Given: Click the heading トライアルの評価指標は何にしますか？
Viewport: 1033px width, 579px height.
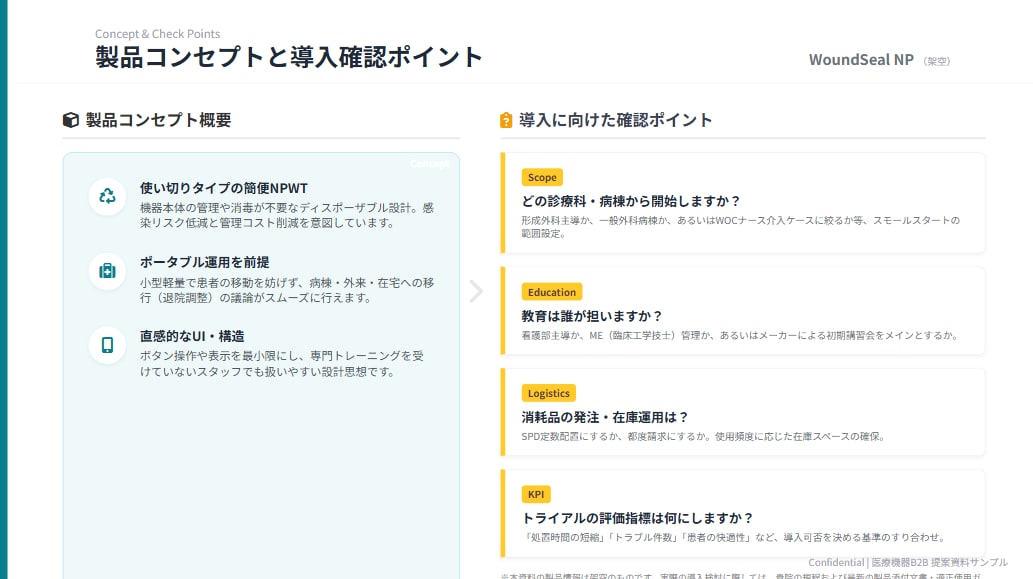Looking at the screenshot, I should click(638, 518).
